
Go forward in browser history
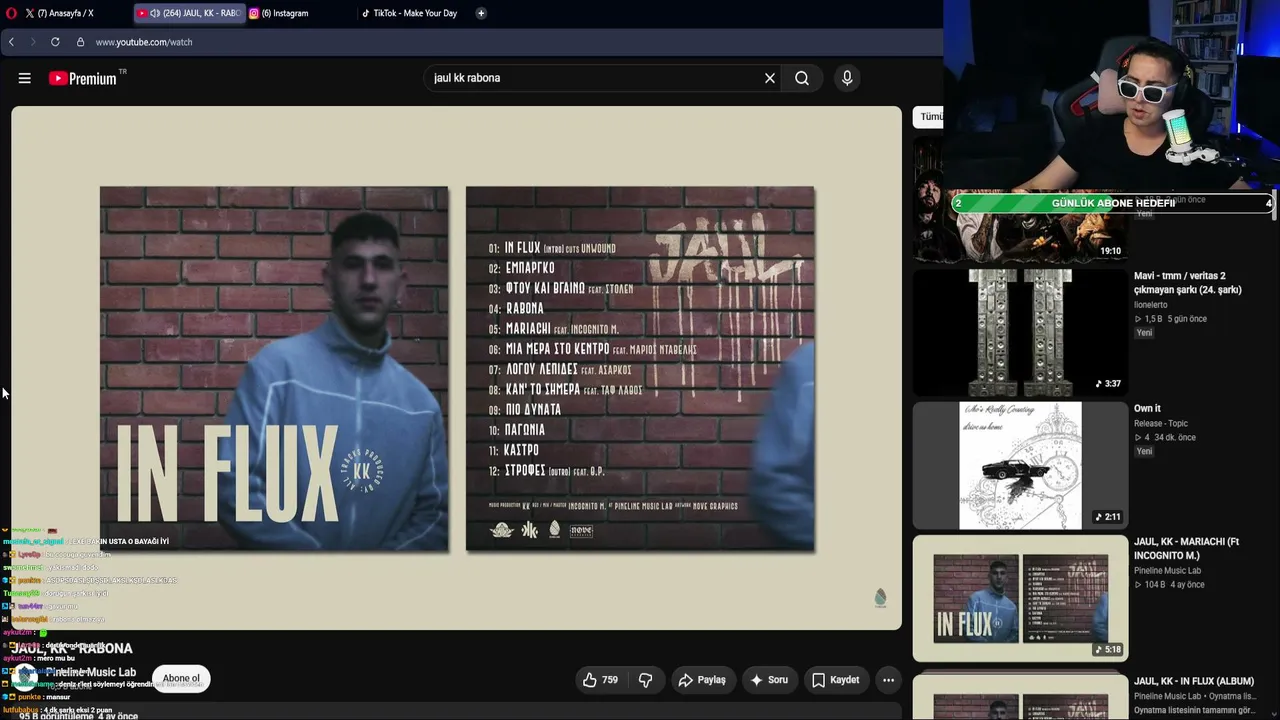32,42
